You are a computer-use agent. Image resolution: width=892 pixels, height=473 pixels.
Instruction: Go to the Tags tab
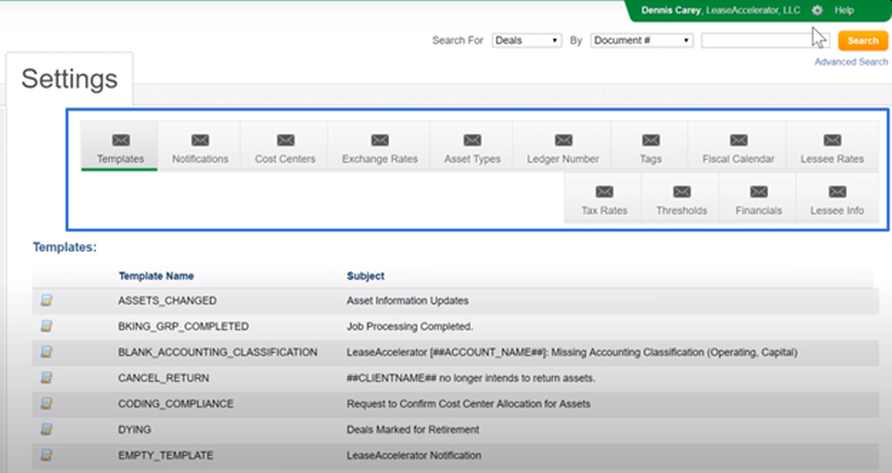[x=650, y=148]
